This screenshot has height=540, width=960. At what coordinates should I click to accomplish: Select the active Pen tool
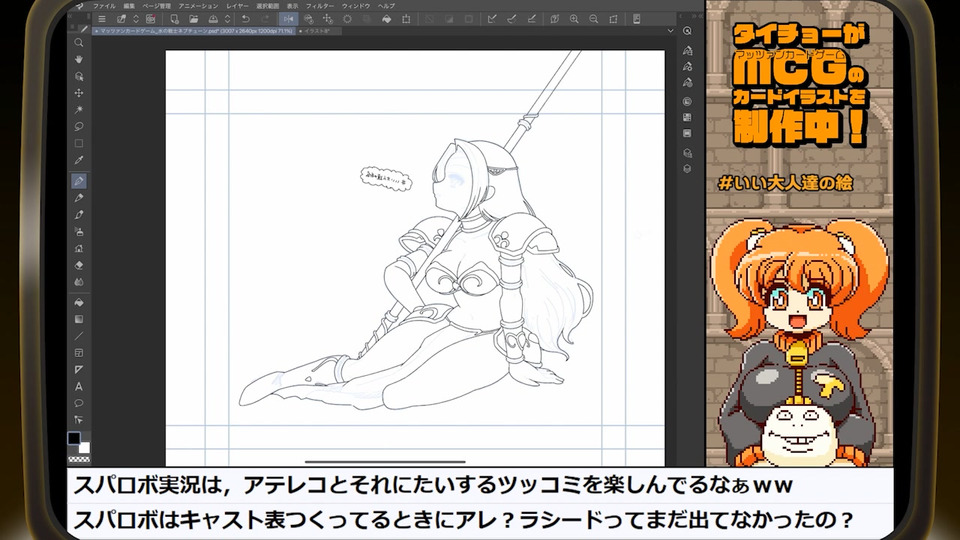tap(79, 181)
